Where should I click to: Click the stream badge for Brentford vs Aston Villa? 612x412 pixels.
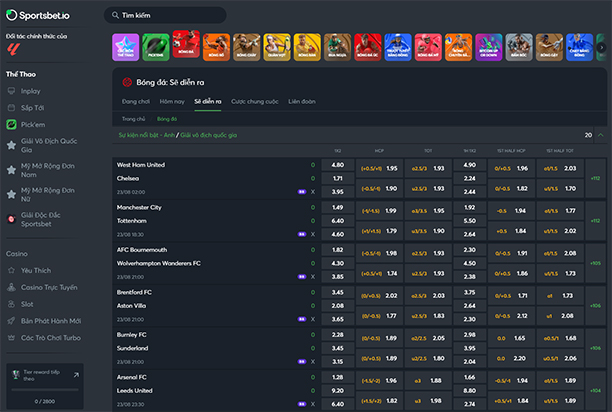coord(302,319)
